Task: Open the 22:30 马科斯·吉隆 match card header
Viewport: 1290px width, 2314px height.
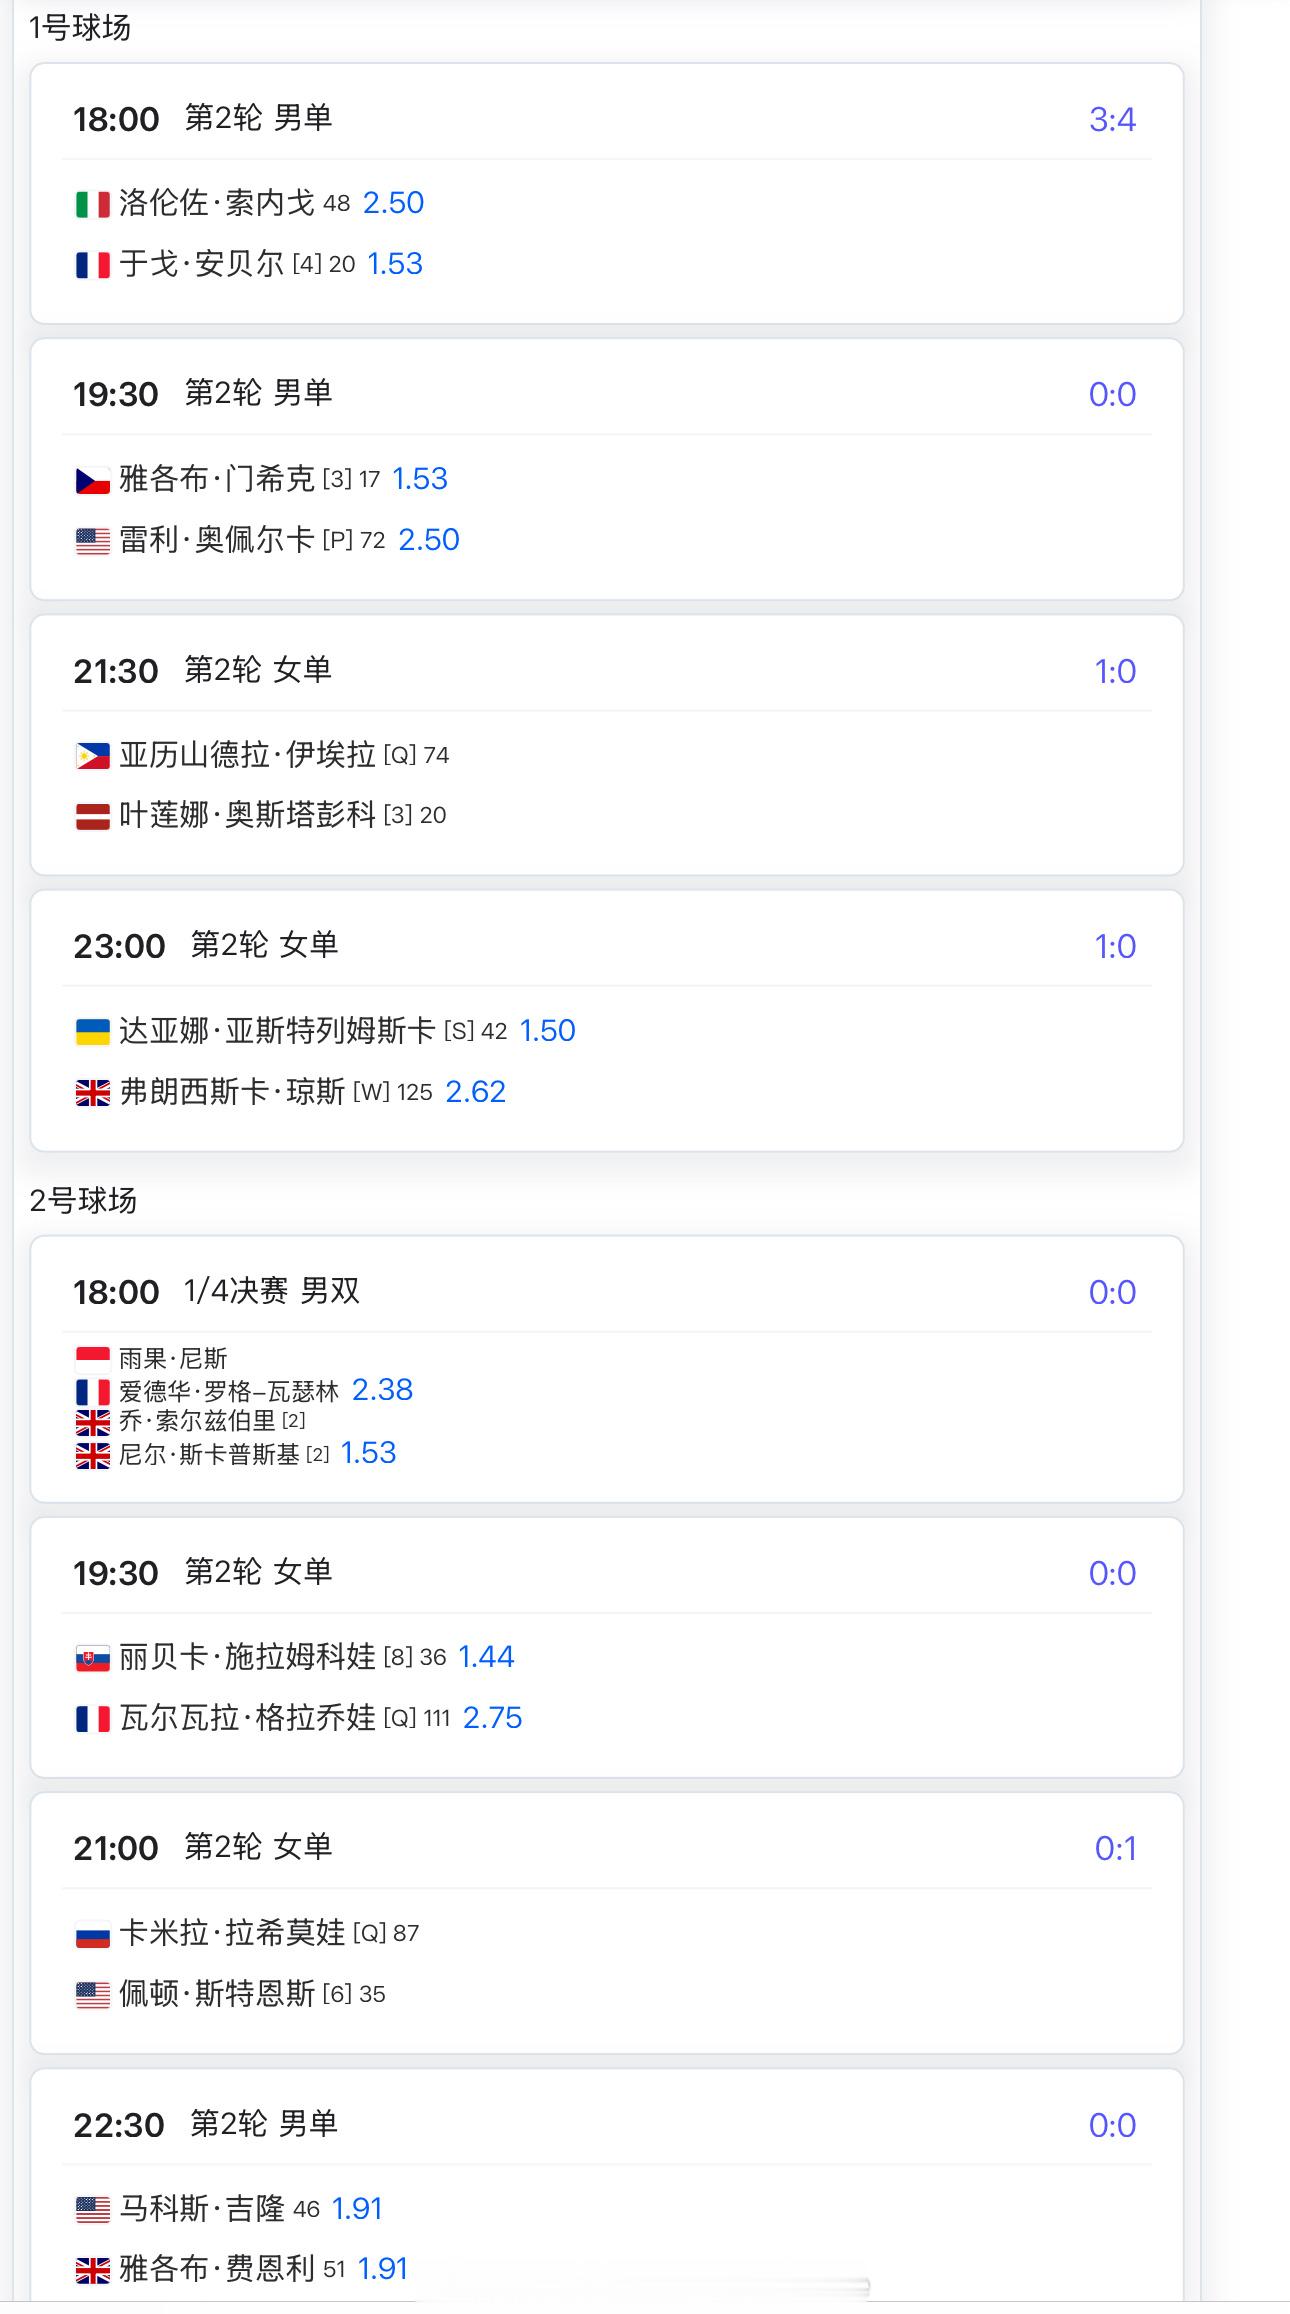Action: (x=263, y=2124)
